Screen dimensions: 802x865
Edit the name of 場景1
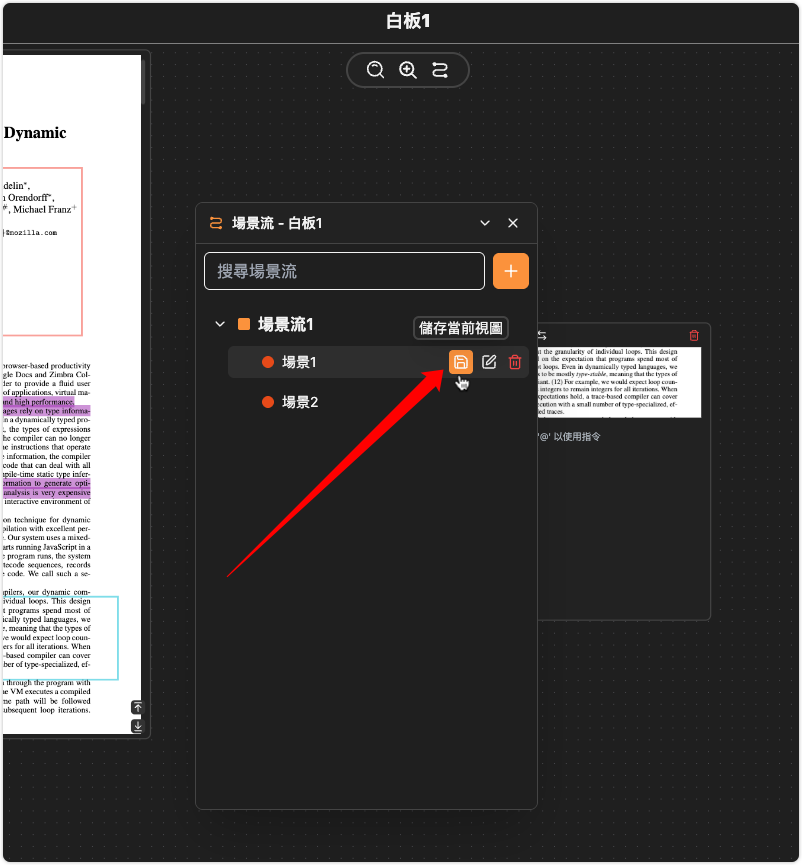coord(489,362)
